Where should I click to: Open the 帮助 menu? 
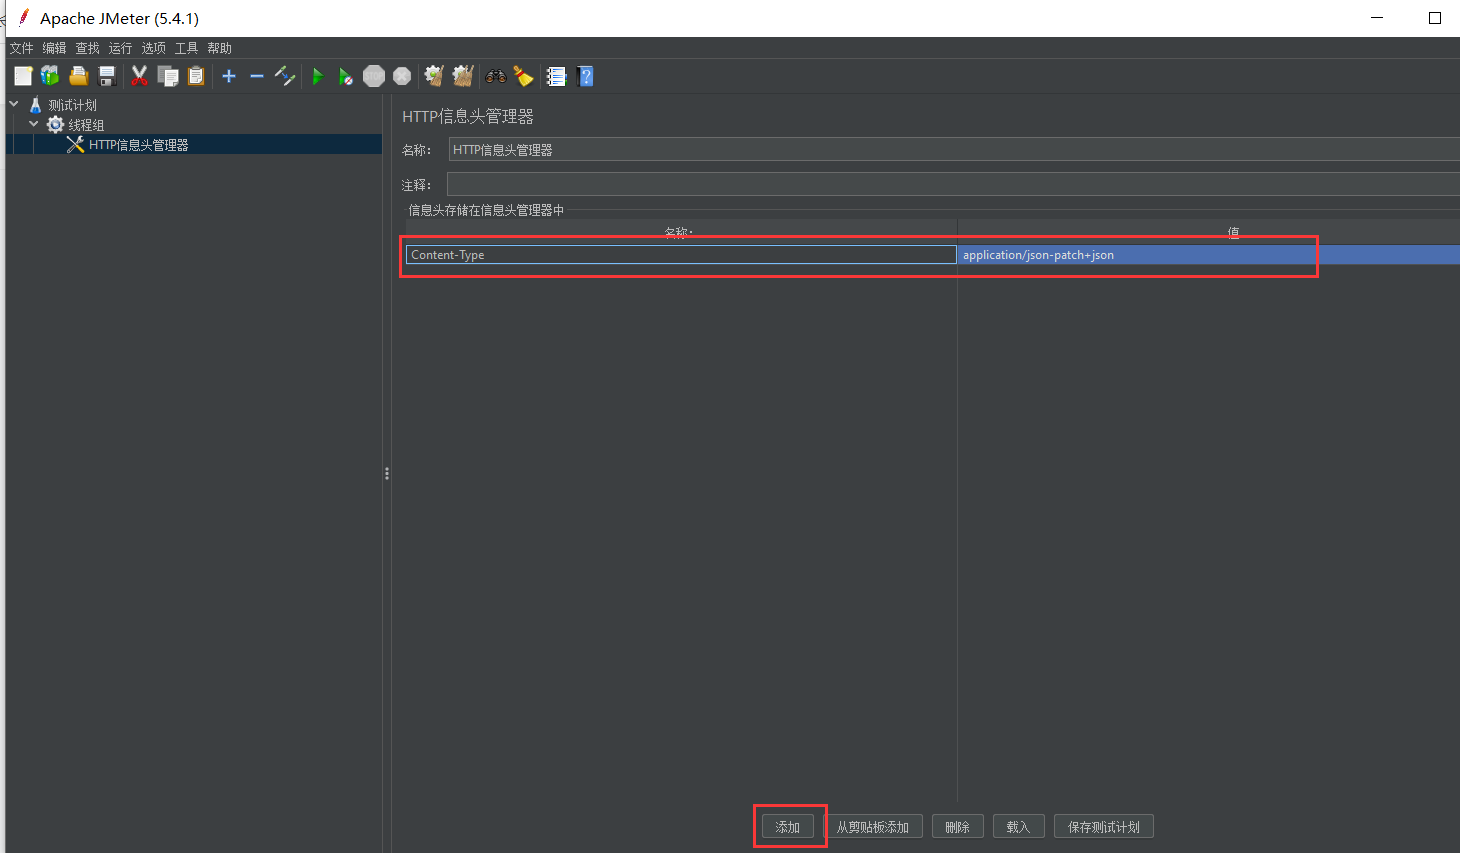(x=219, y=48)
